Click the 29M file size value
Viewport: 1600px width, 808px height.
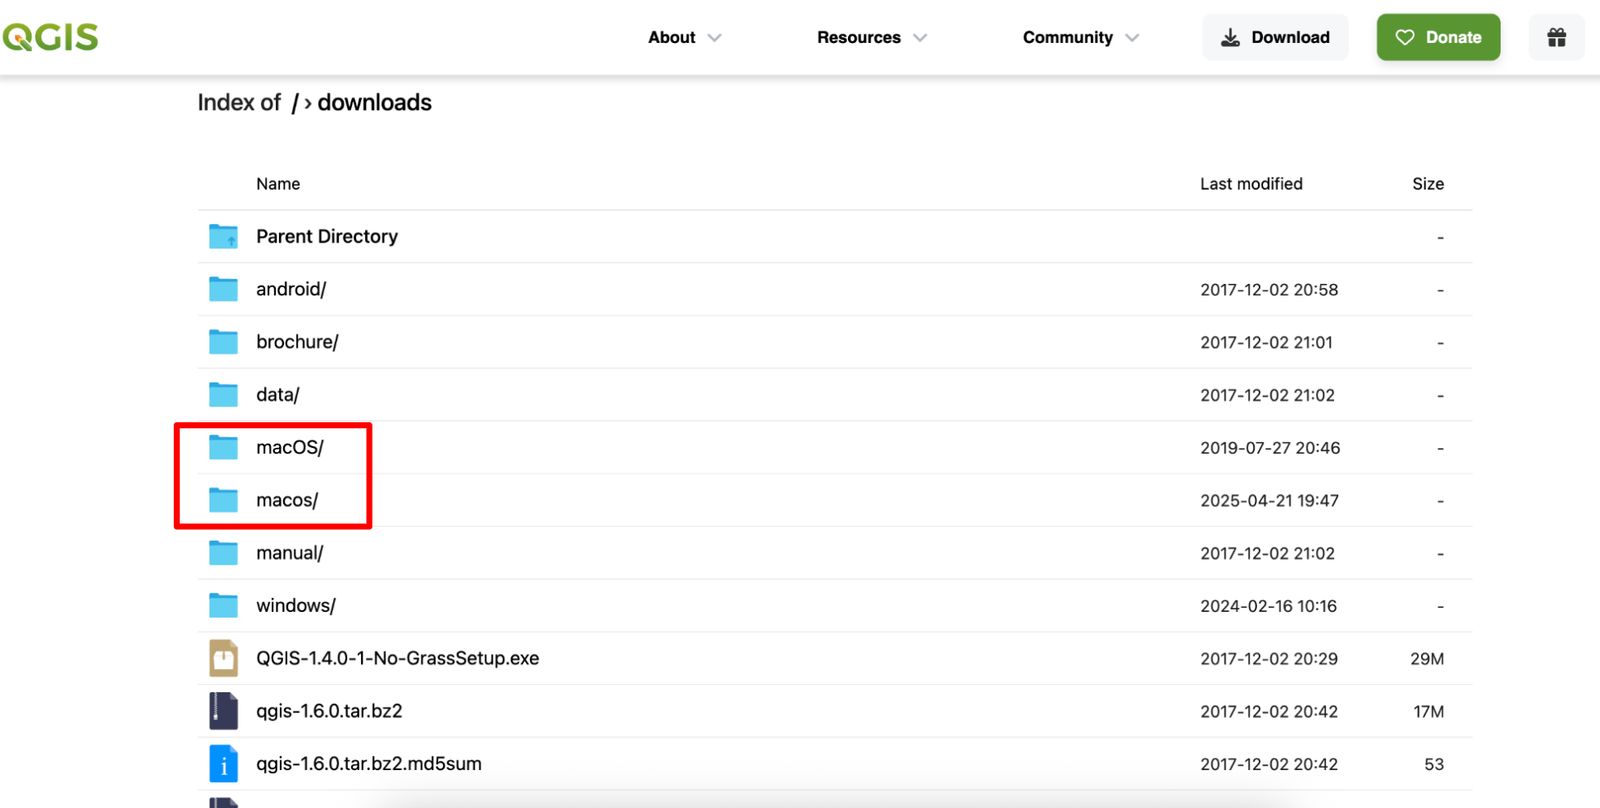click(x=1427, y=659)
